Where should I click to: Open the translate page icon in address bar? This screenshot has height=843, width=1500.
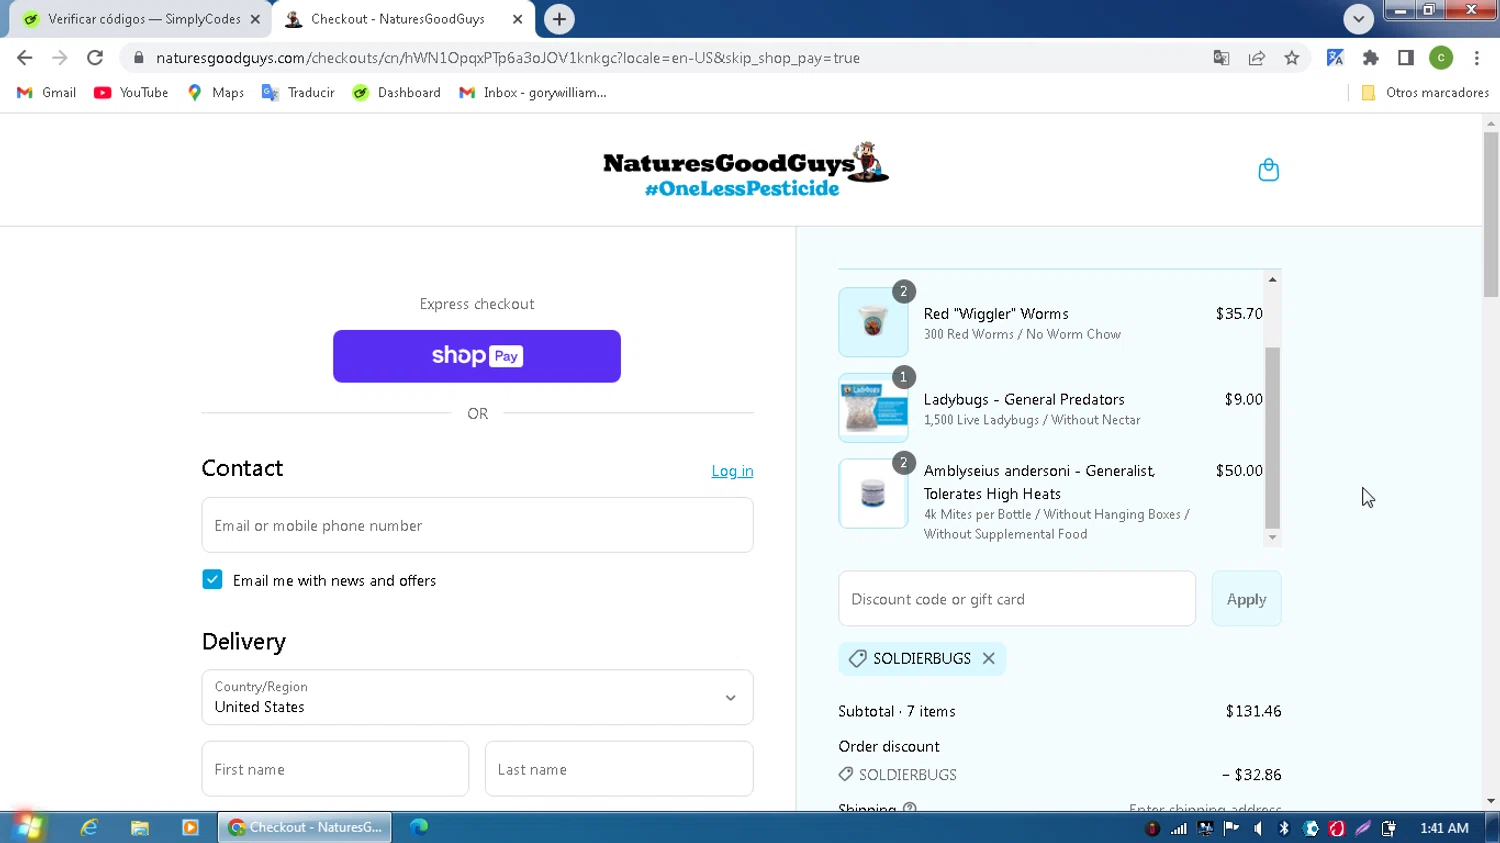click(1221, 58)
